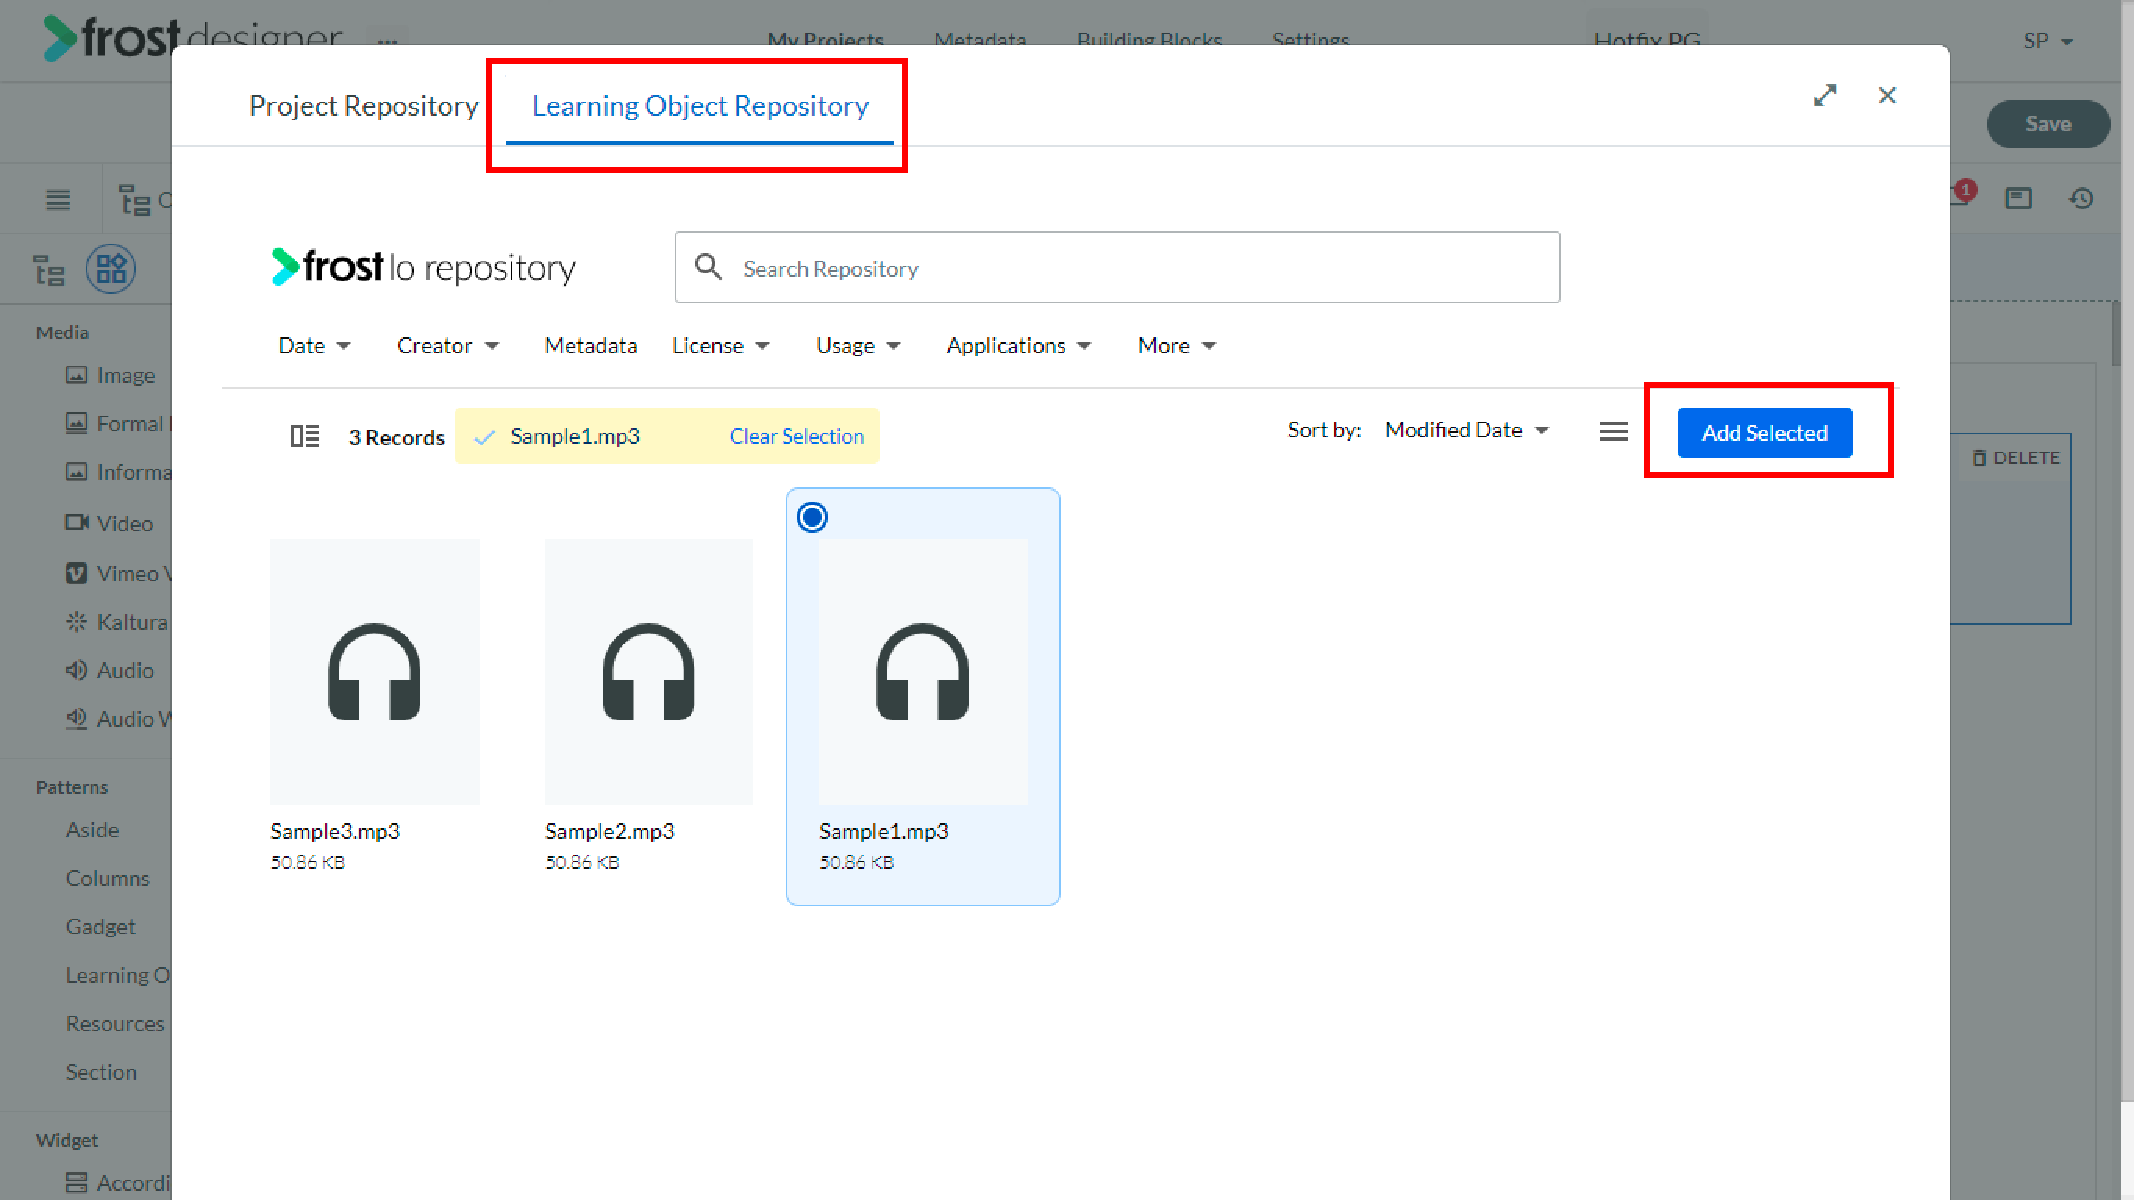Viewport: 2135px width, 1201px height.
Task: Open the version history clock icon
Action: coord(2081,198)
